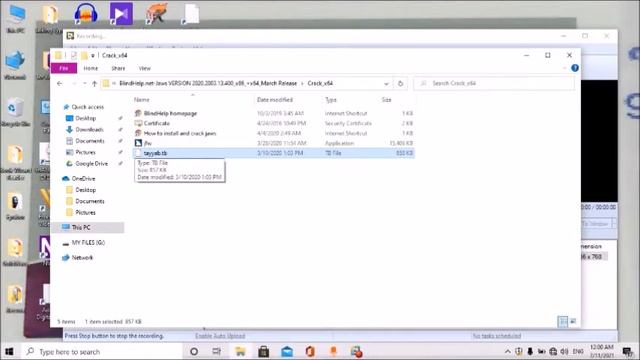This screenshot has height=360, width=640.
Task: Open Cortana circle icon on taskbar
Action: click(x=194, y=351)
